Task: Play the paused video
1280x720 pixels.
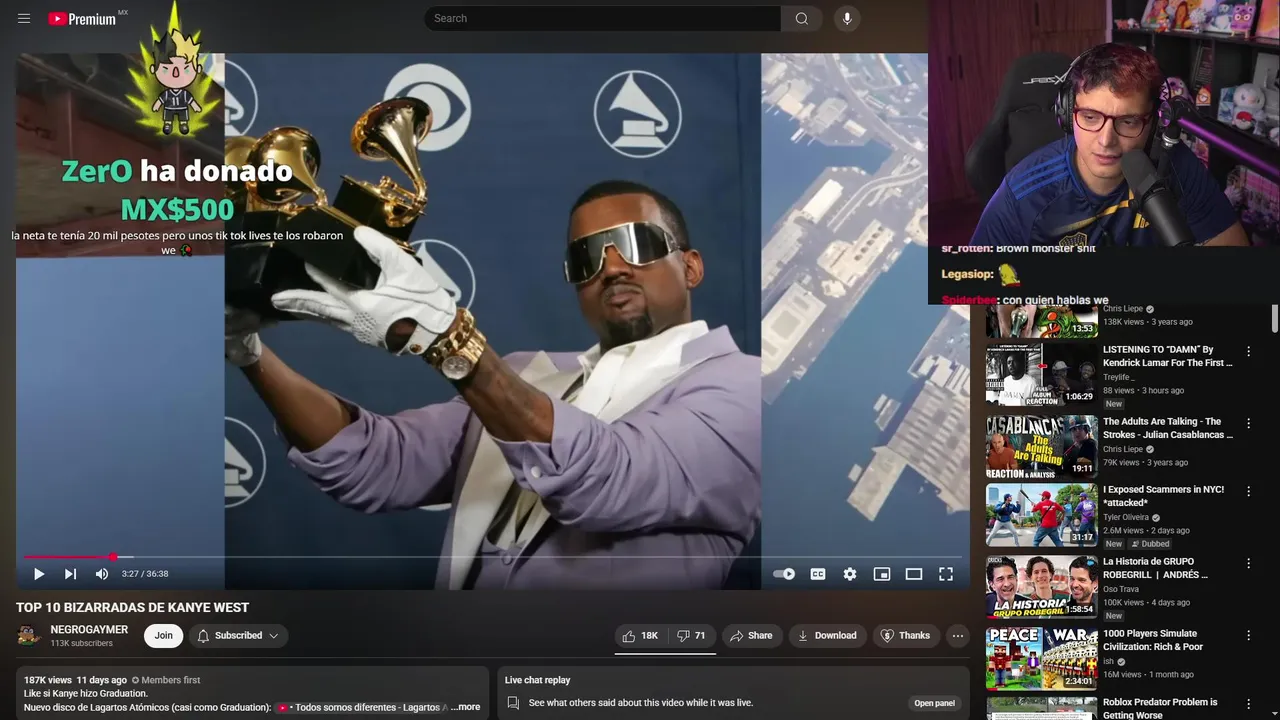Action: [38, 574]
